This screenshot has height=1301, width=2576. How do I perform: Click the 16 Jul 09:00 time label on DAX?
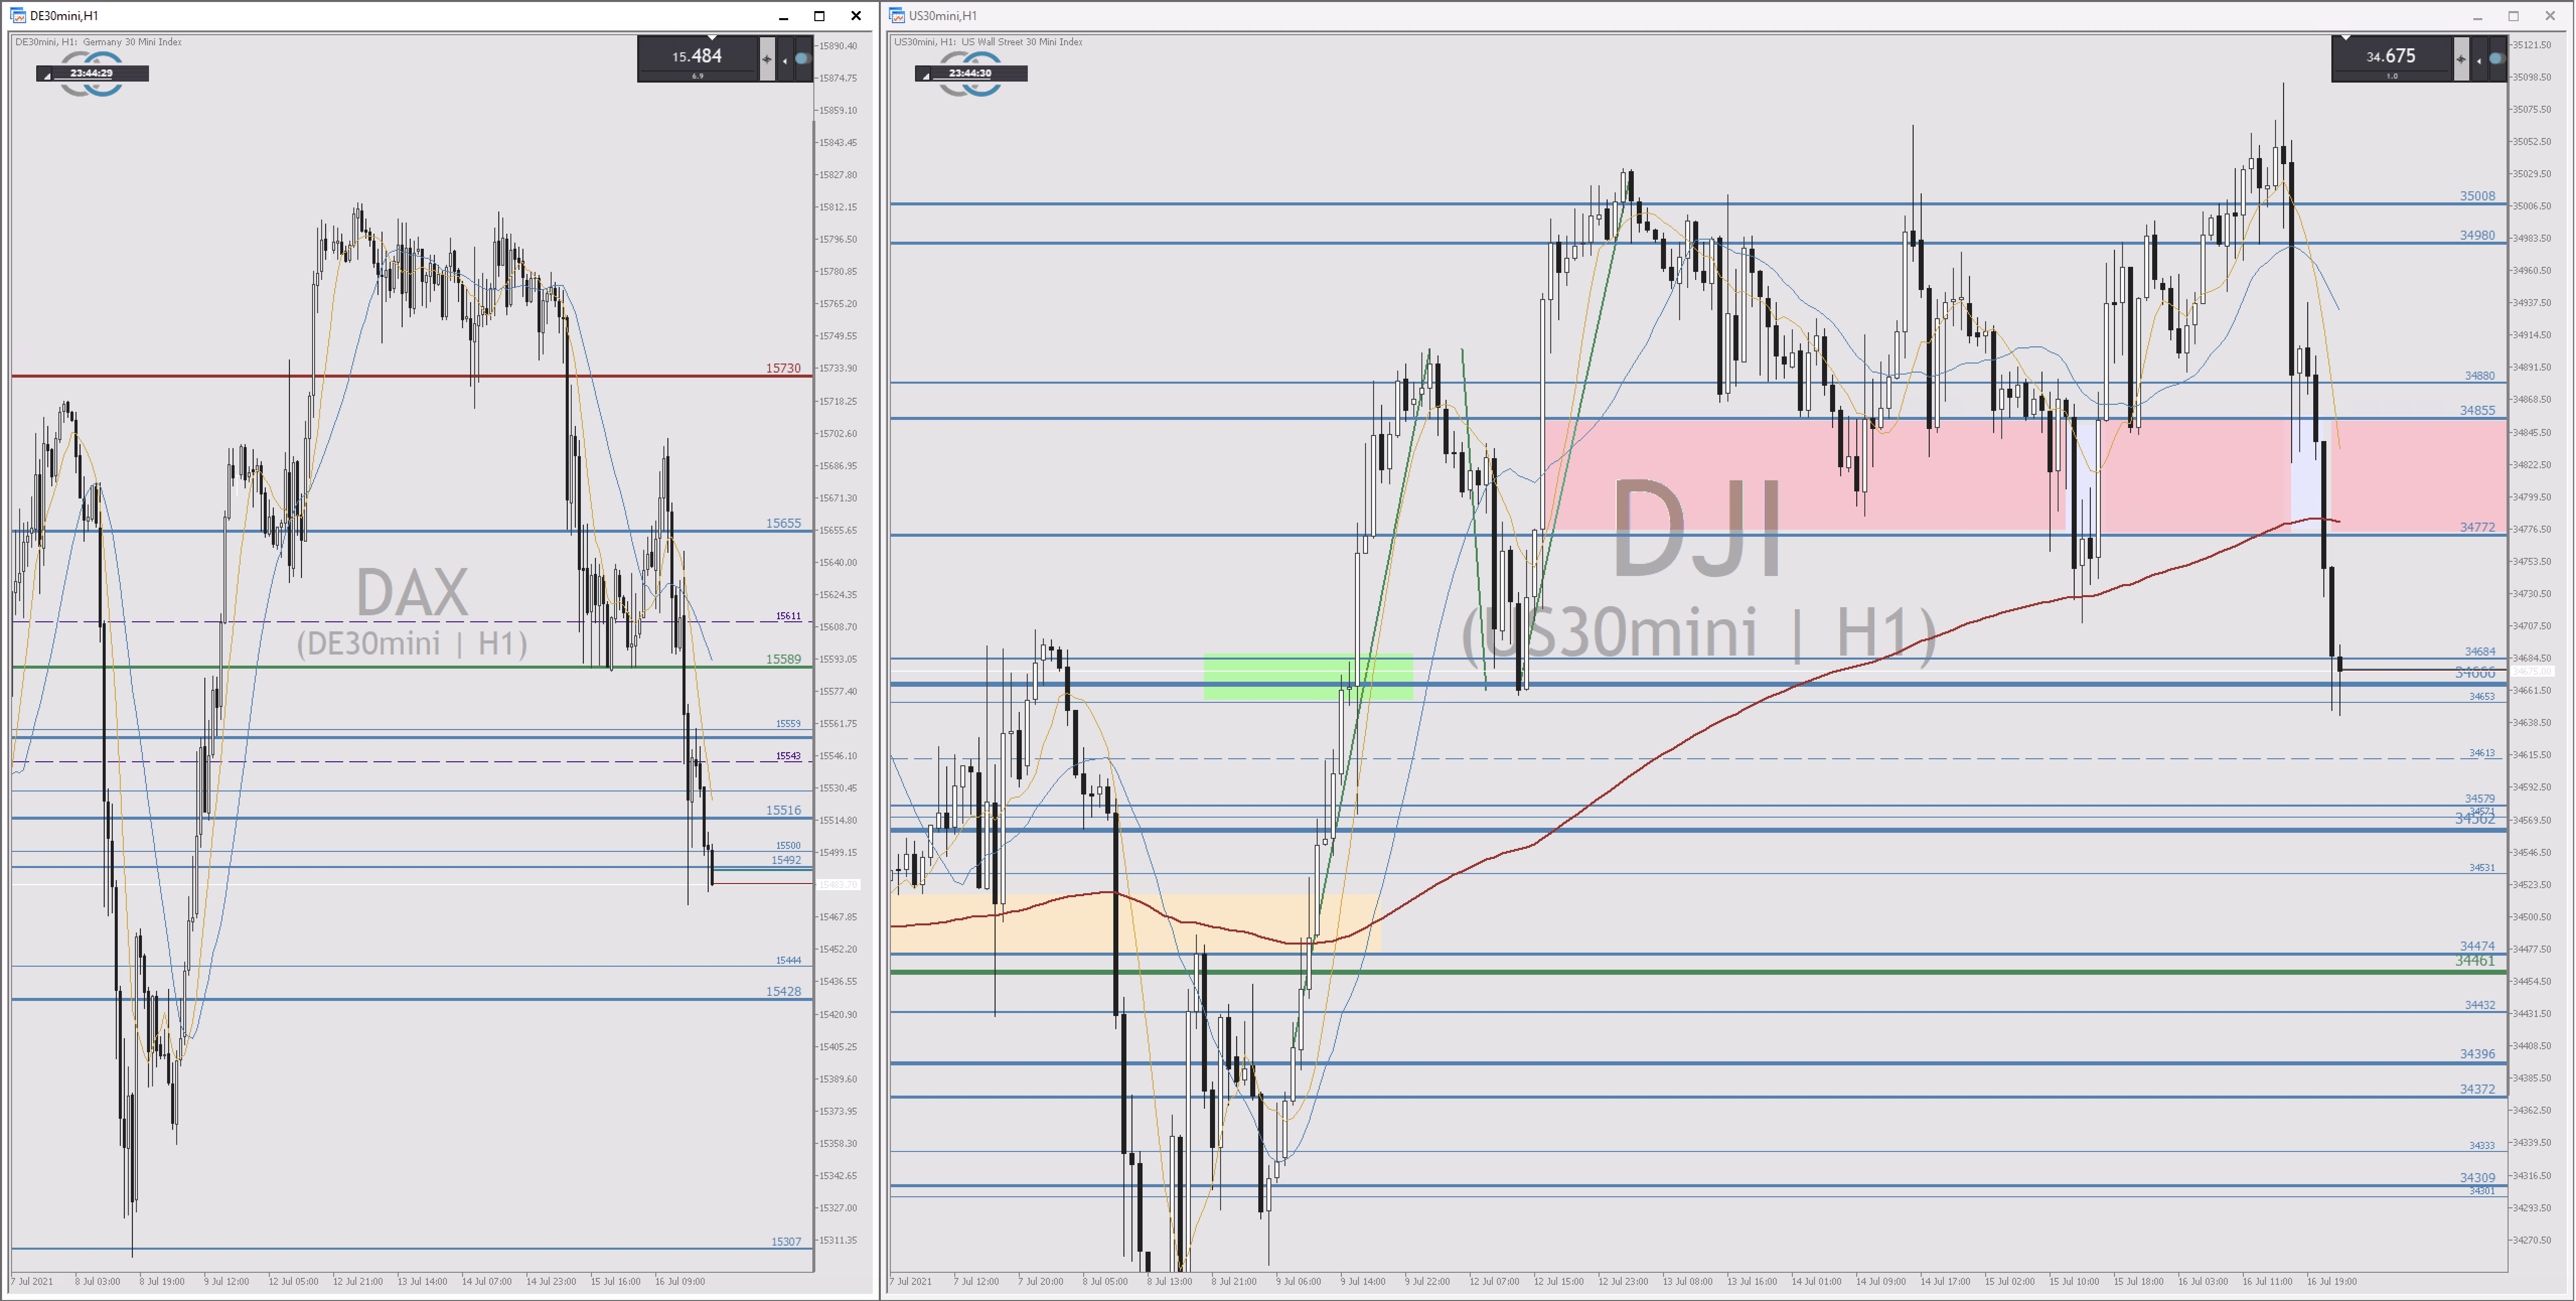pyautogui.click(x=680, y=1281)
